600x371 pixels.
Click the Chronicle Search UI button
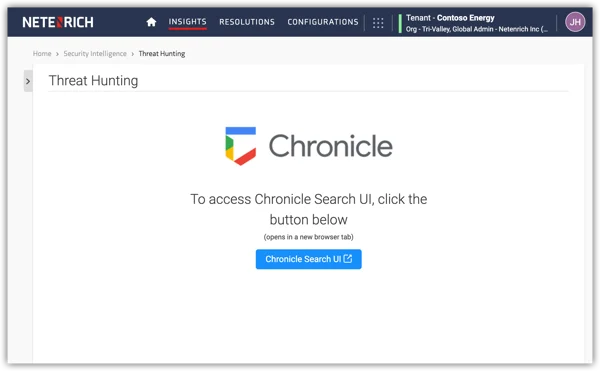click(x=308, y=259)
